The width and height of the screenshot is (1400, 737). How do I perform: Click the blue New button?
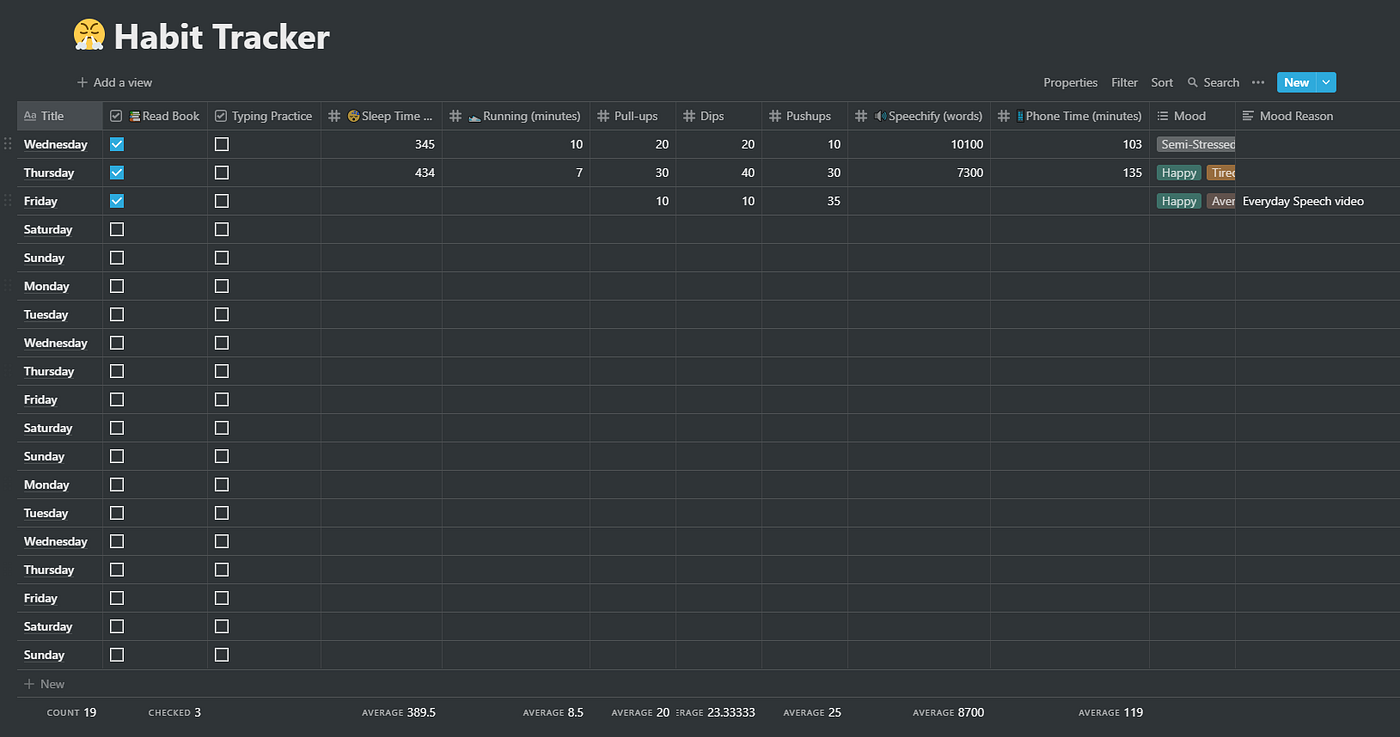coord(1296,83)
